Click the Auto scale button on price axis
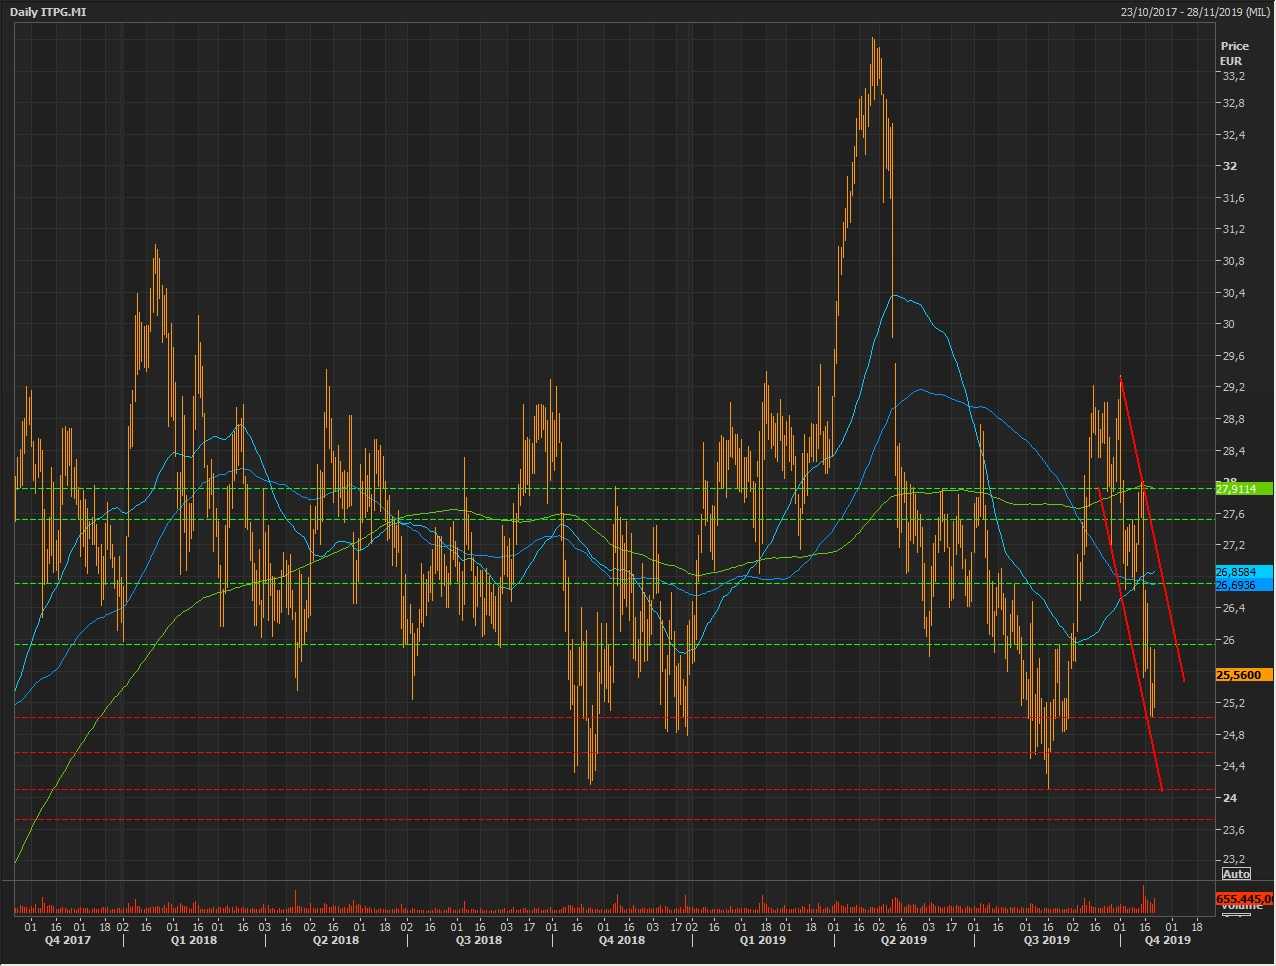 coord(1236,874)
